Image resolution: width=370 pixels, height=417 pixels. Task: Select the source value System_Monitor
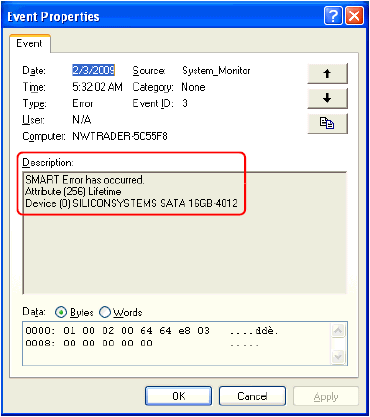pyautogui.click(x=216, y=70)
